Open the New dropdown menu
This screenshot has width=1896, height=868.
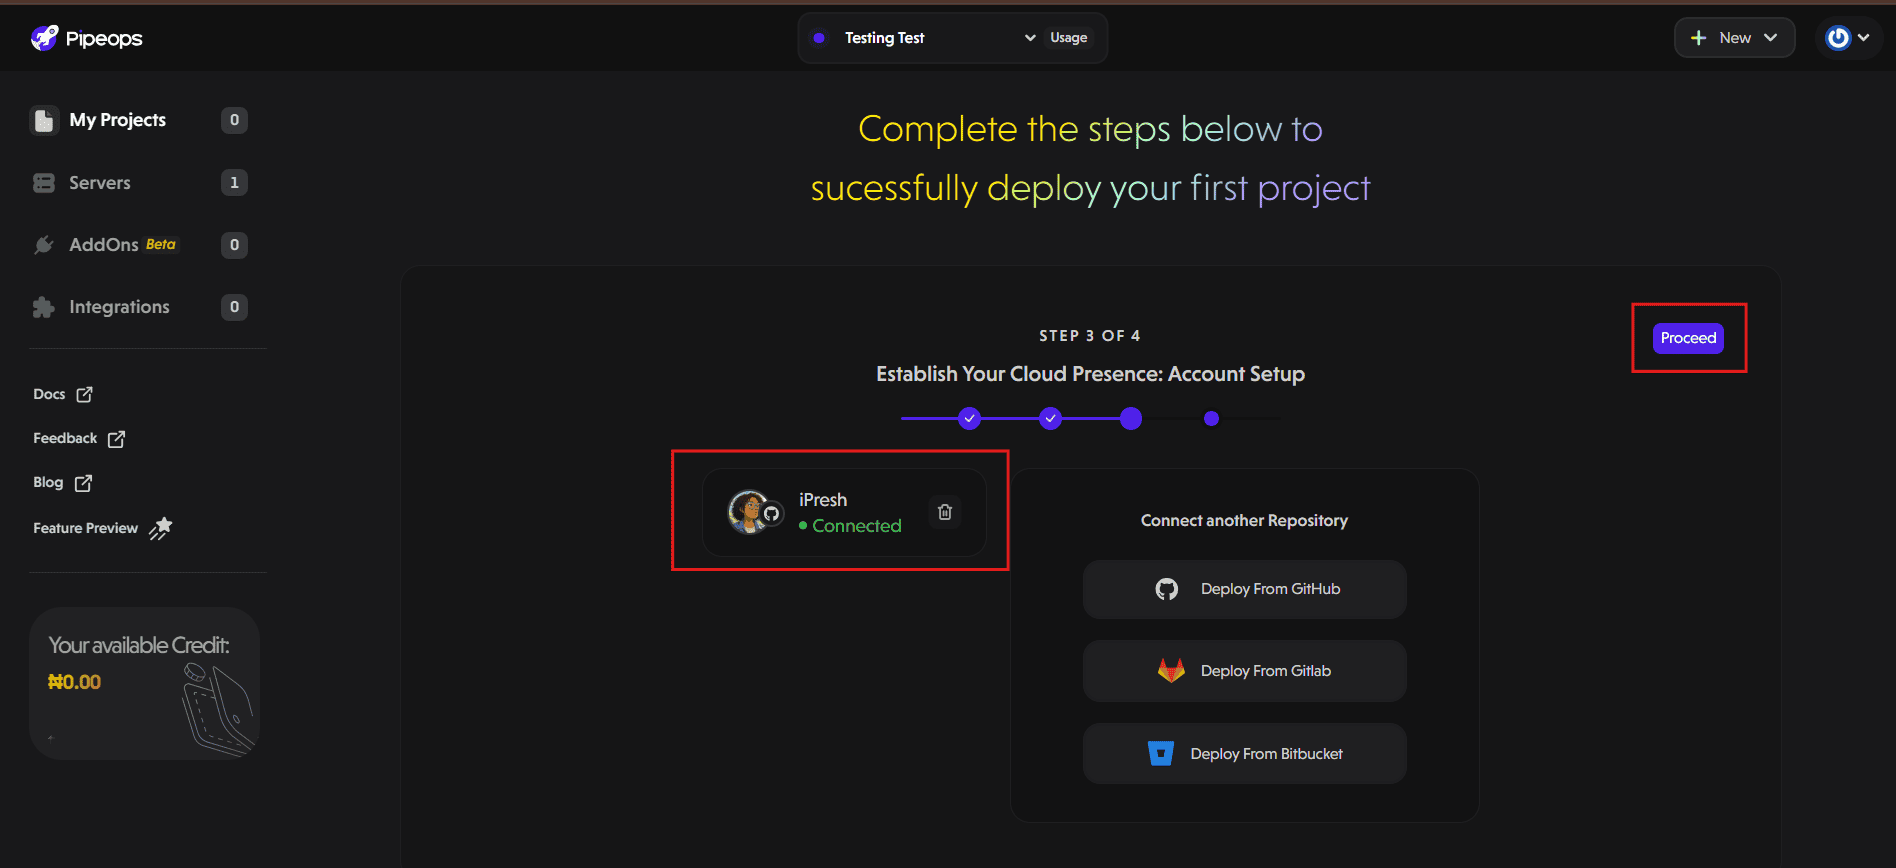[1735, 38]
